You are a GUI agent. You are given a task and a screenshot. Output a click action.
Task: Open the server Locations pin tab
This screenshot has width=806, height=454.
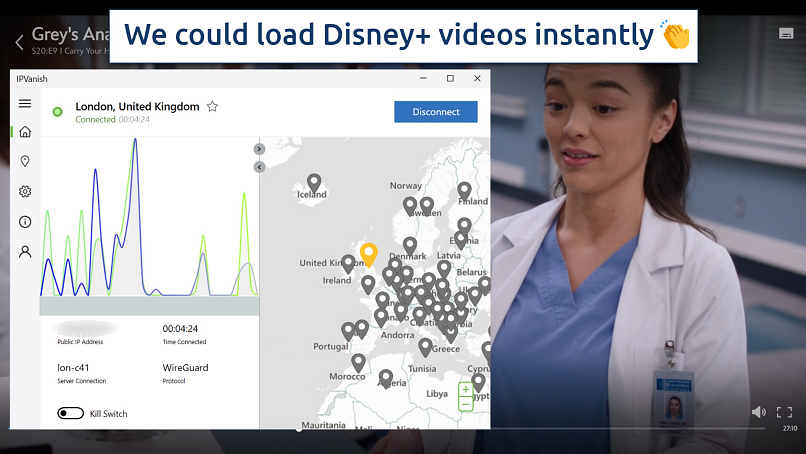point(25,161)
